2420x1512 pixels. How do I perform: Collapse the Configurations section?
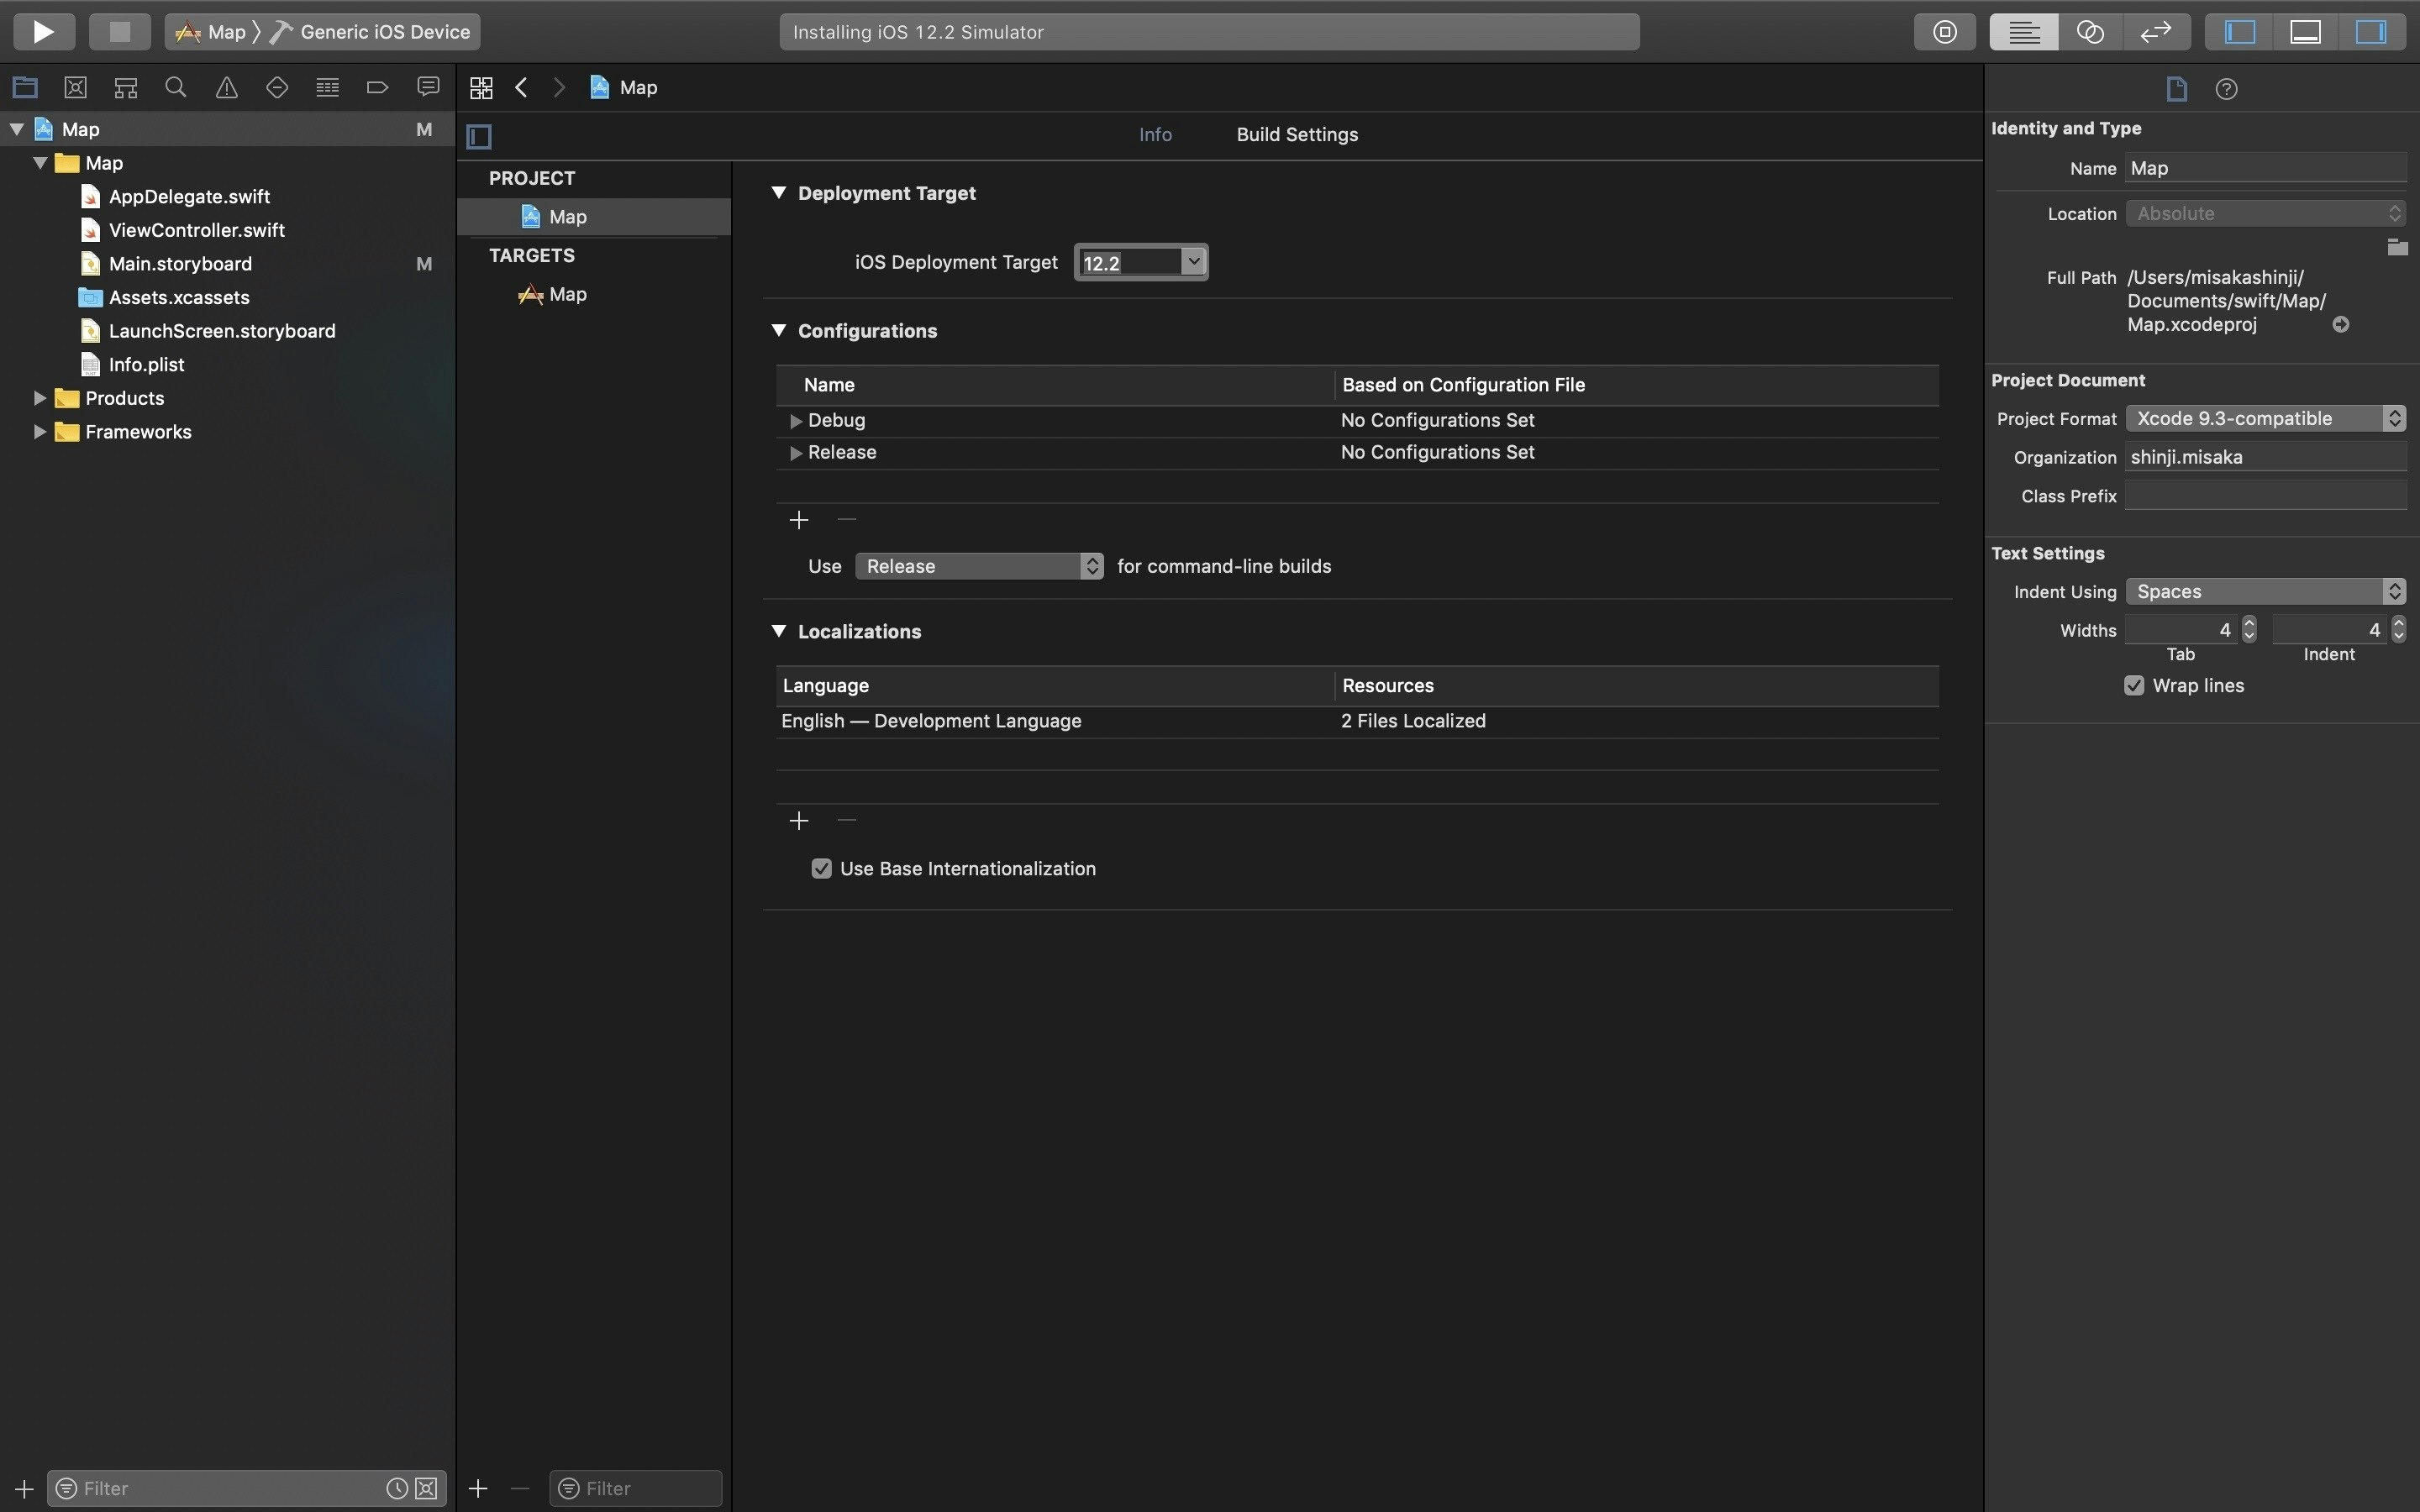(778, 330)
